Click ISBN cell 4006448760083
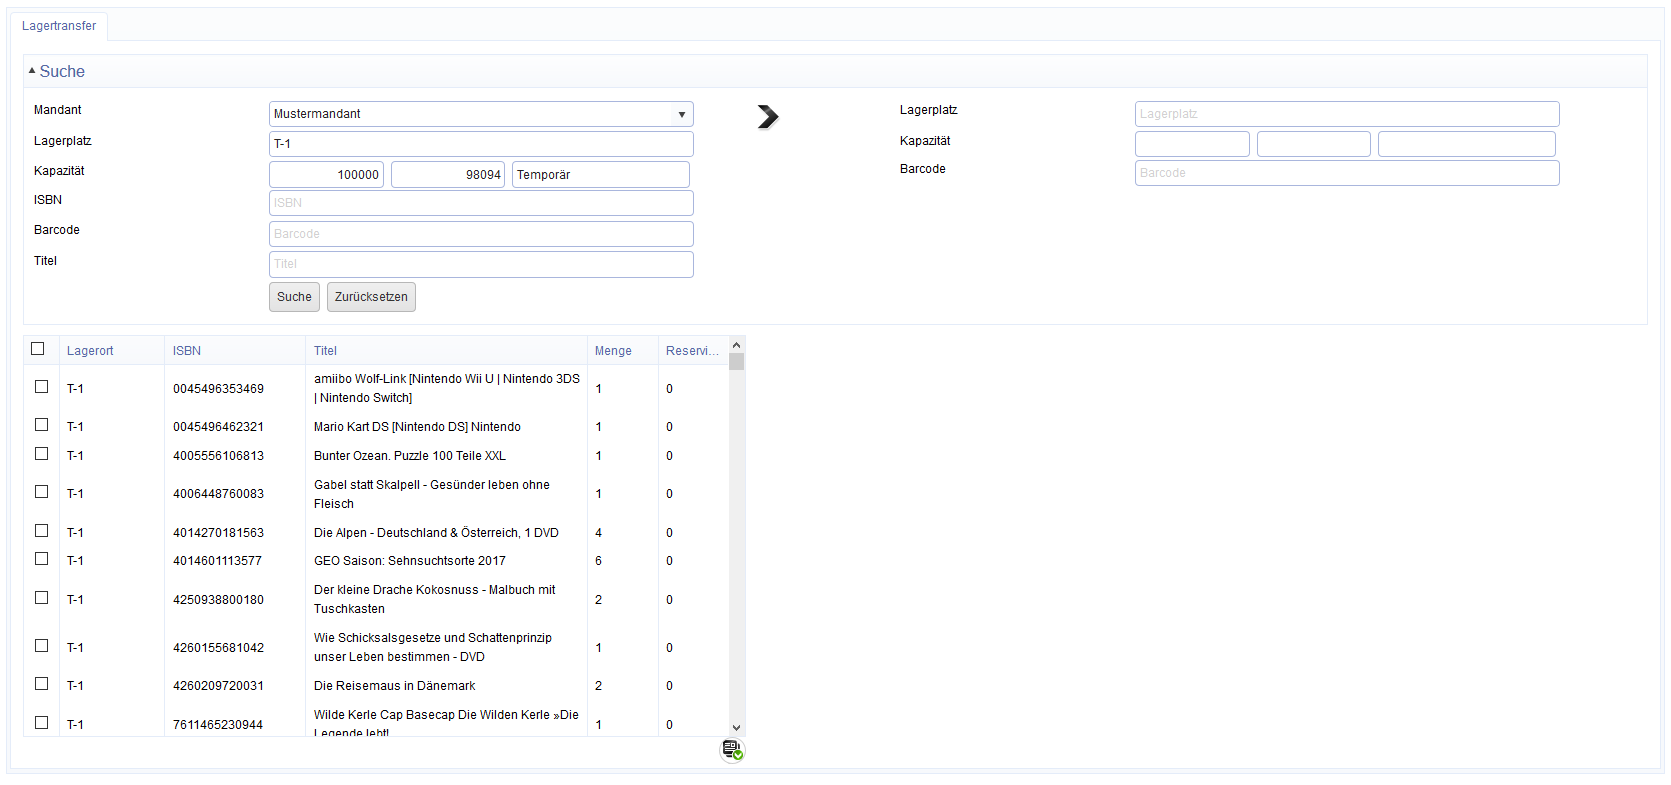 pos(218,494)
